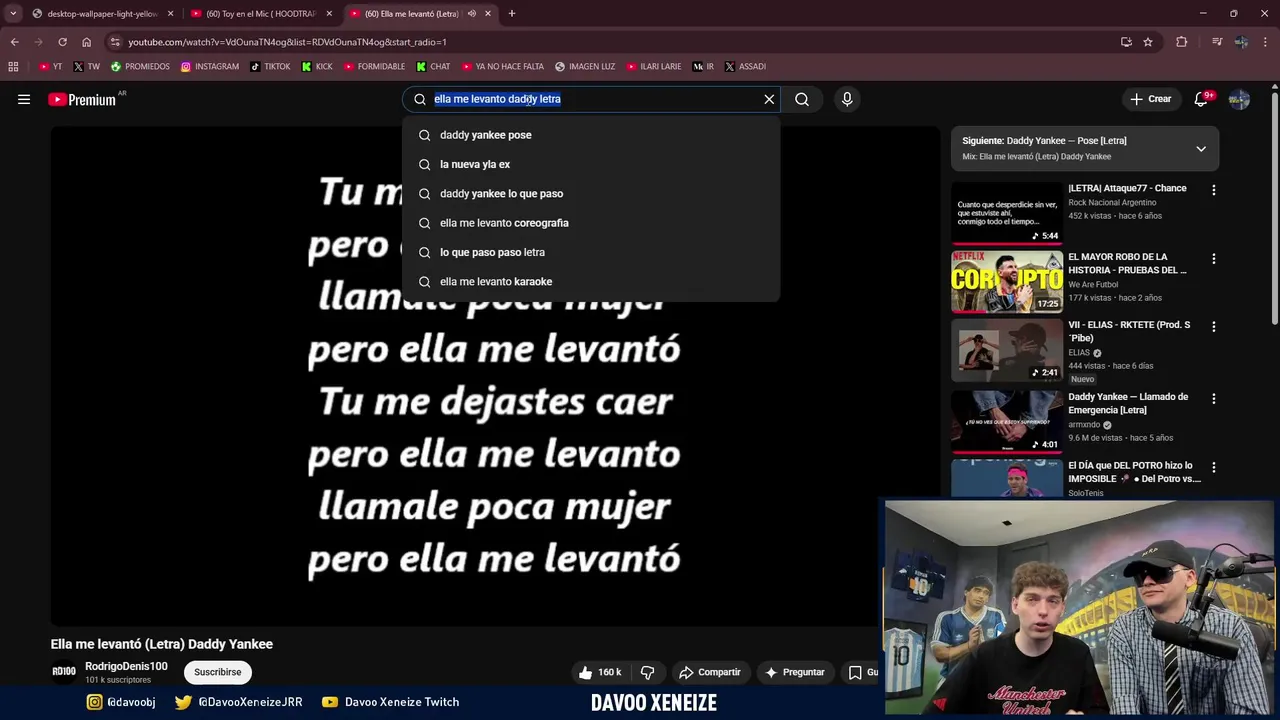Run search with the magnifier button
Image resolution: width=1280 pixels, height=720 pixels.
point(802,99)
